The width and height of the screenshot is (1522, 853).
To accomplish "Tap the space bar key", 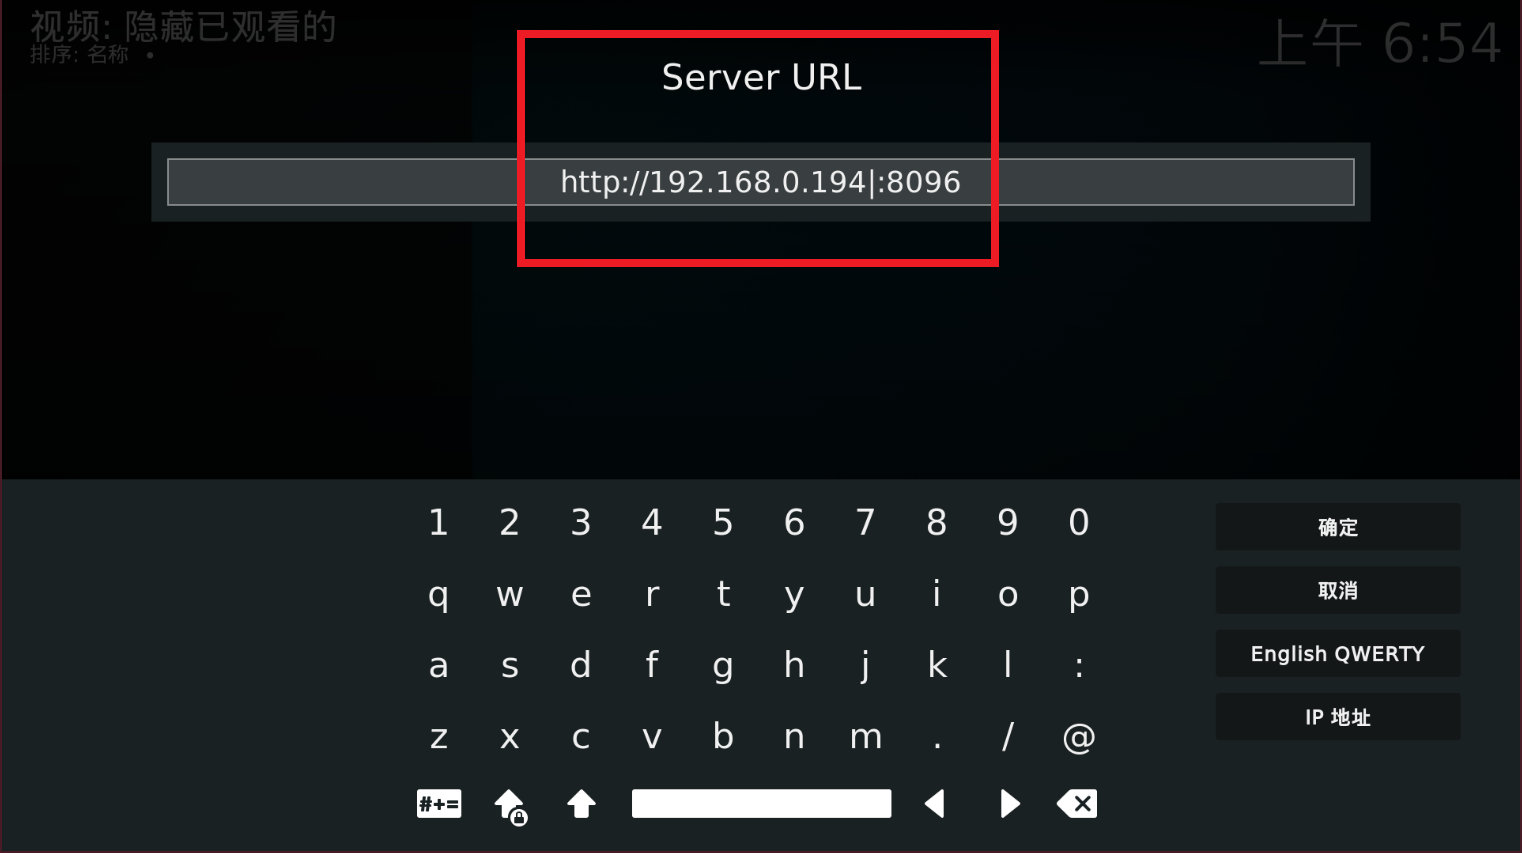I will click(761, 804).
